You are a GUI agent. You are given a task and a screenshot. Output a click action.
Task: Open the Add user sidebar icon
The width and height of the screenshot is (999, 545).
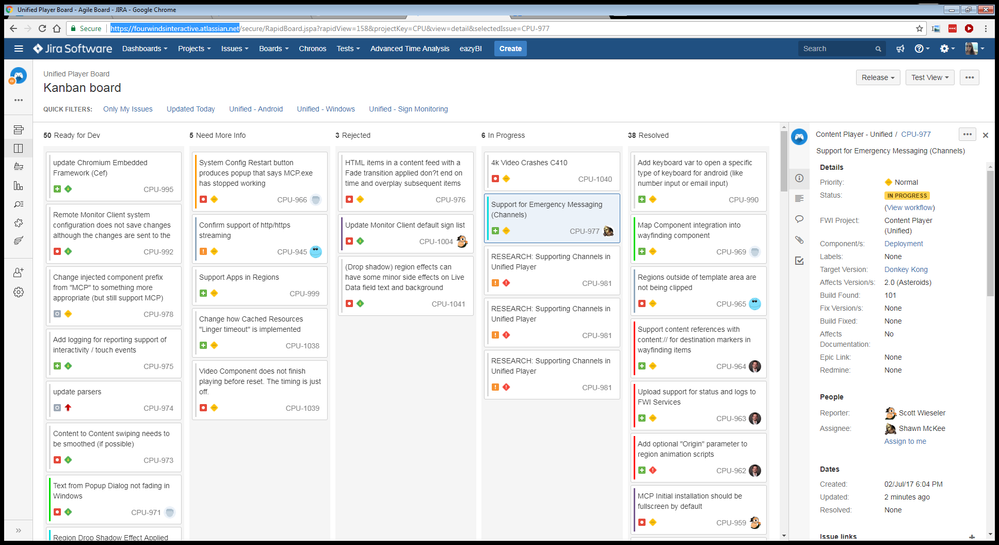click(x=18, y=272)
